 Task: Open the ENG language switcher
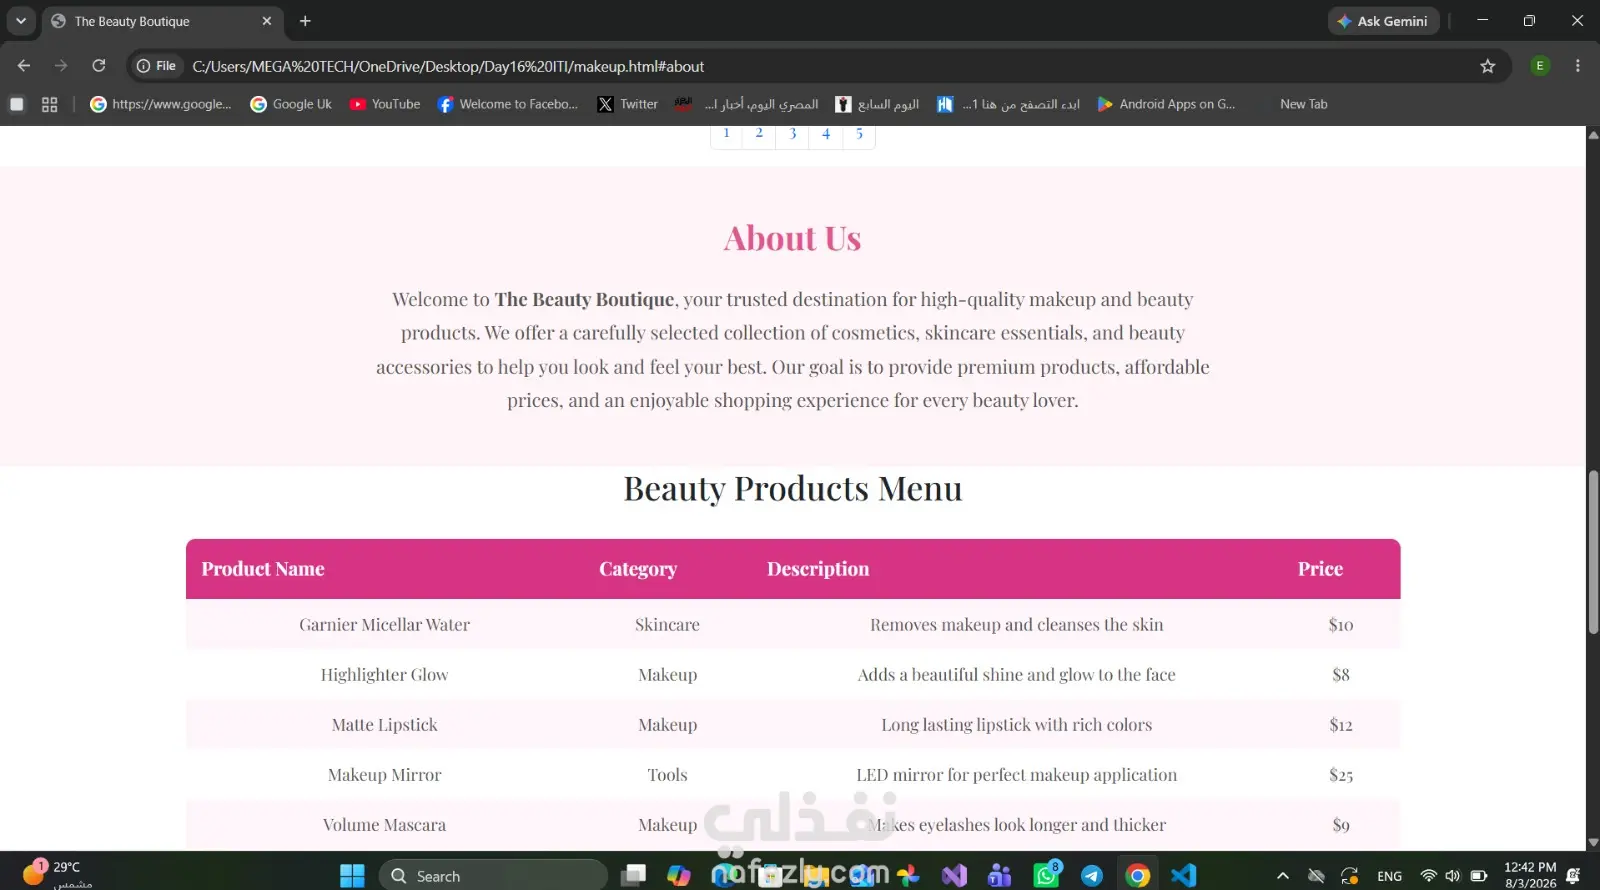pos(1390,876)
